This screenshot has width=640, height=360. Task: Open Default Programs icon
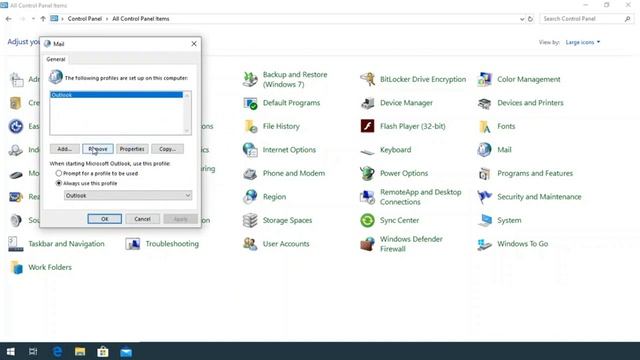pyautogui.click(x=250, y=103)
